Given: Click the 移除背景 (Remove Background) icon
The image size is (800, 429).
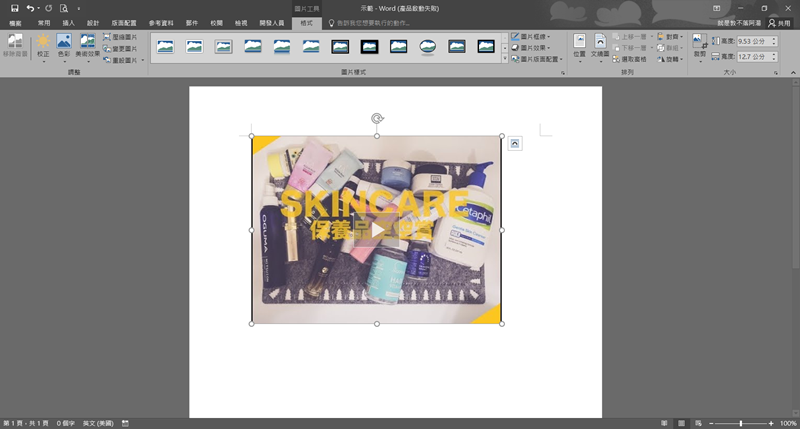Looking at the screenshot, I should click(x=15, y=45).
